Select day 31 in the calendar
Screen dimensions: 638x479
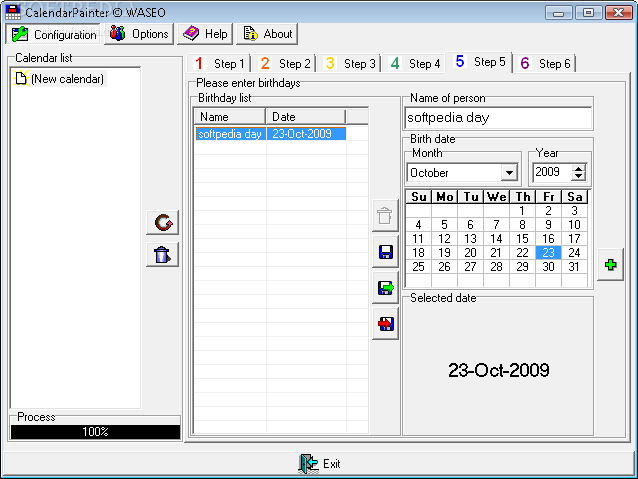click(574, 267)
